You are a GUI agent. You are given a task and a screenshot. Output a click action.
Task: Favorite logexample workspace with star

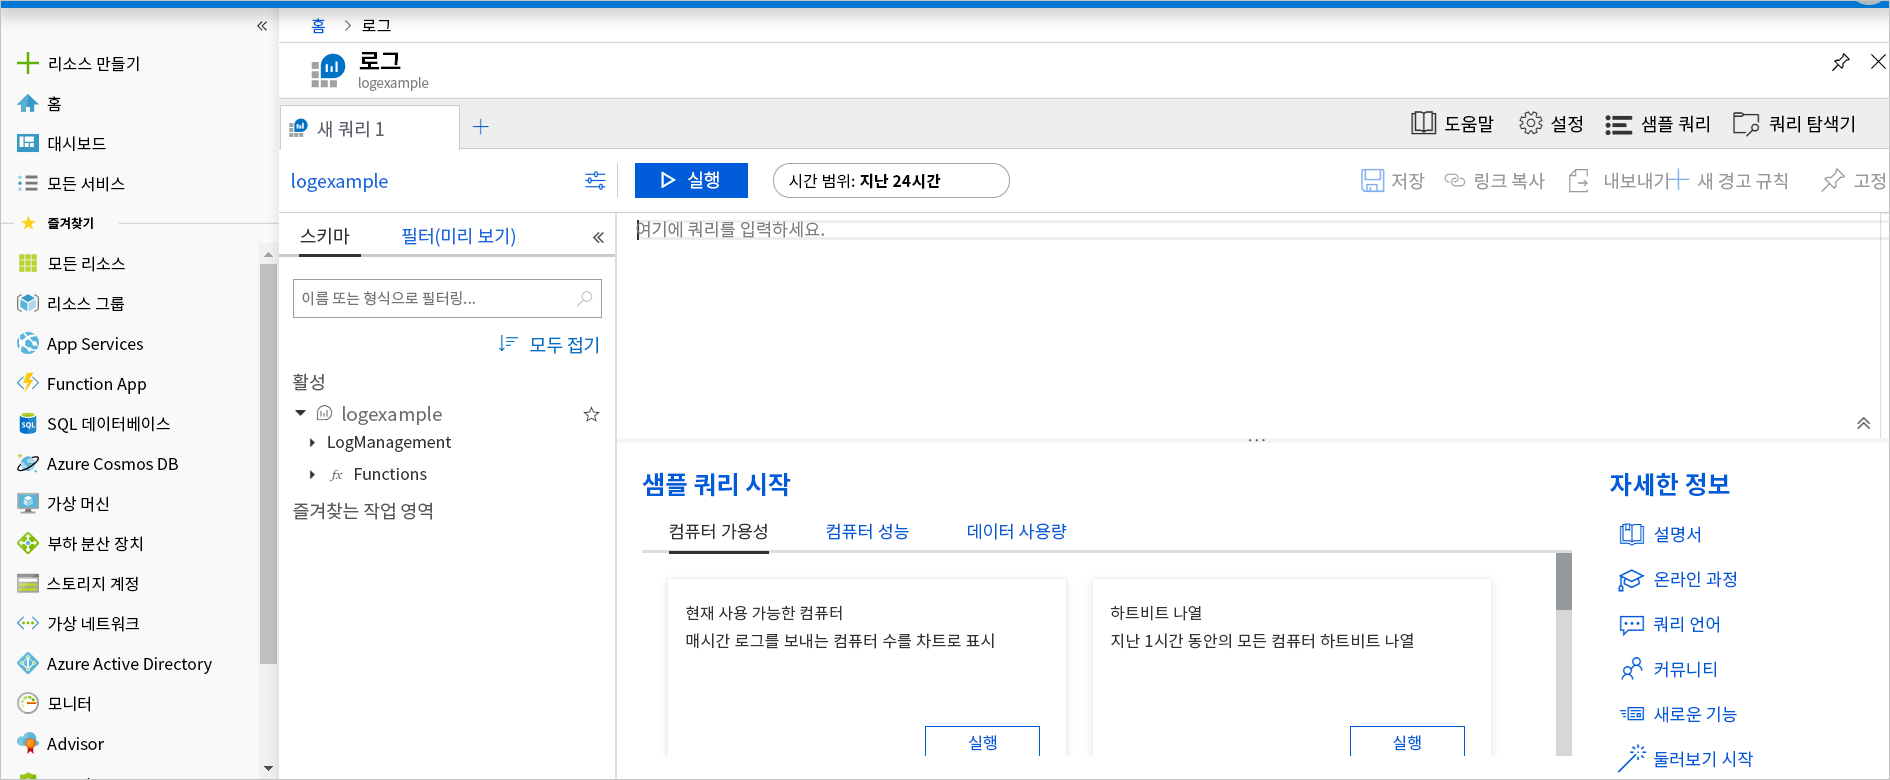coord(591,414)
